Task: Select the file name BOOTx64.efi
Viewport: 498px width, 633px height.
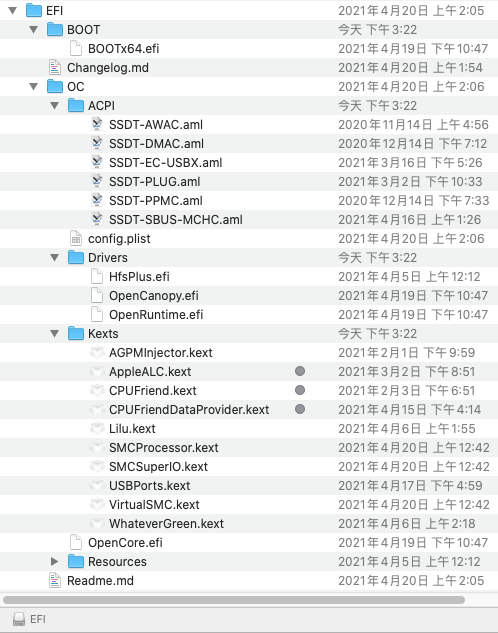Action: click(x=123, y=48)
